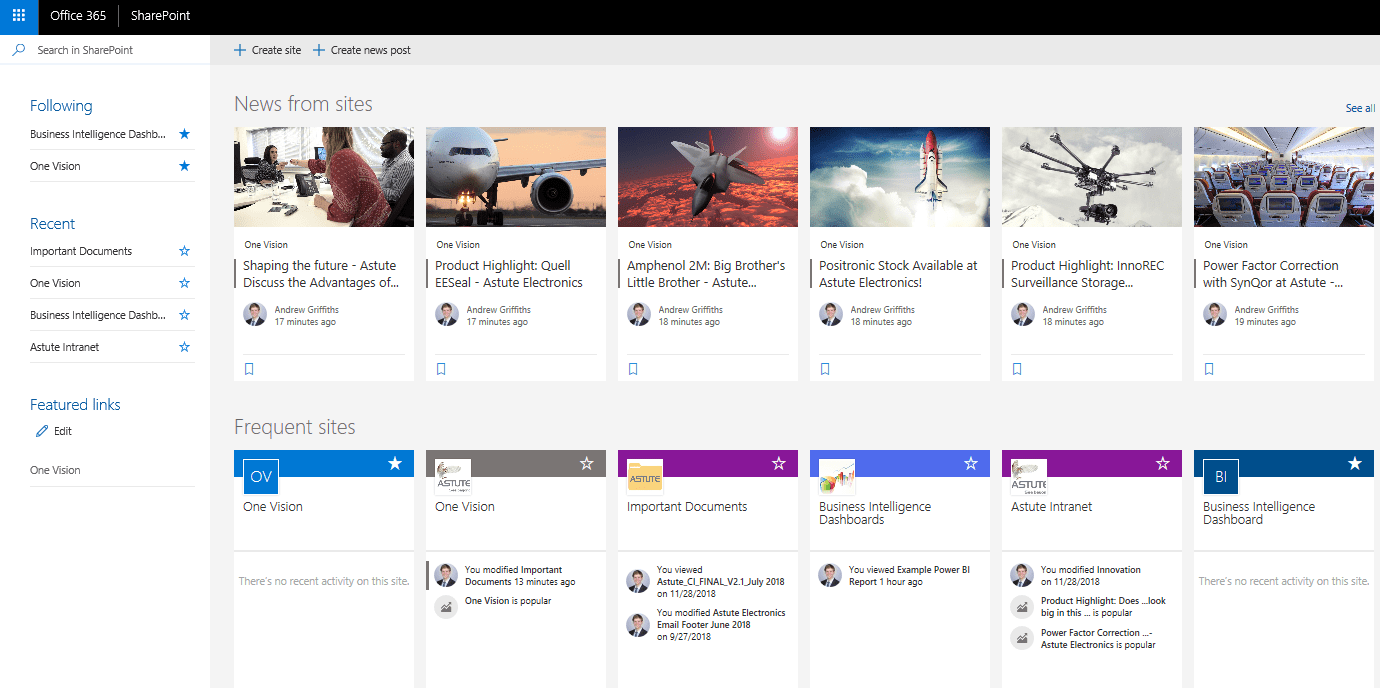
Task: Open 'Amphenol 2M: Big Brother's Little Brother' headline
Action: (x=706, y=274)
